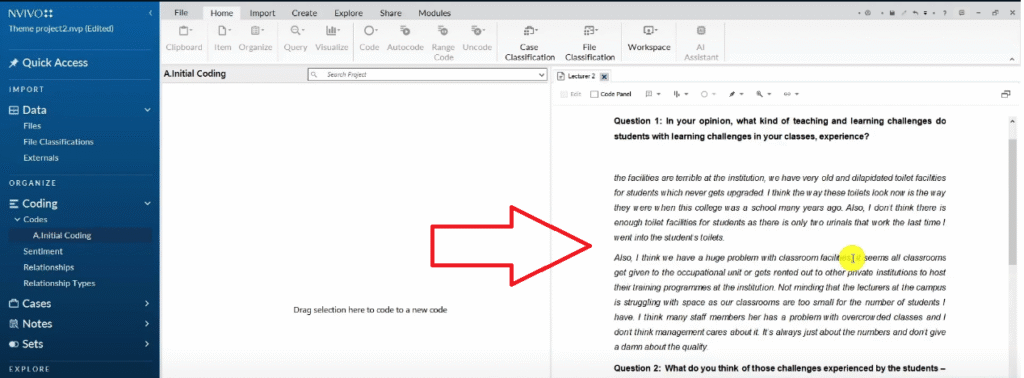Click the code circle icon in document toolbar
Viewport: 1024px width, 378px height.
point(704,94)
